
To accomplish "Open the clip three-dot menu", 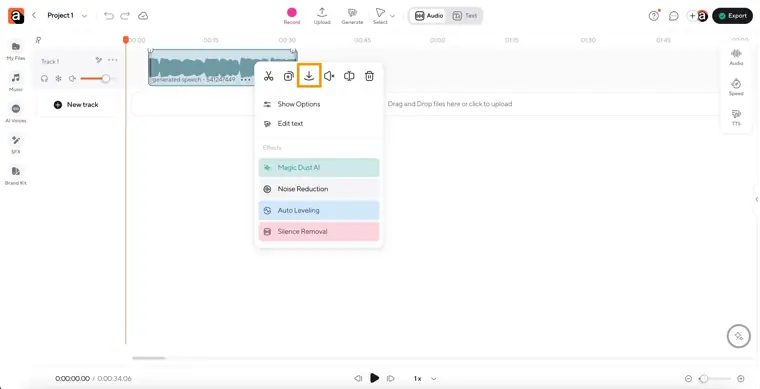I will pyautogui.click(x=246, y=79).
